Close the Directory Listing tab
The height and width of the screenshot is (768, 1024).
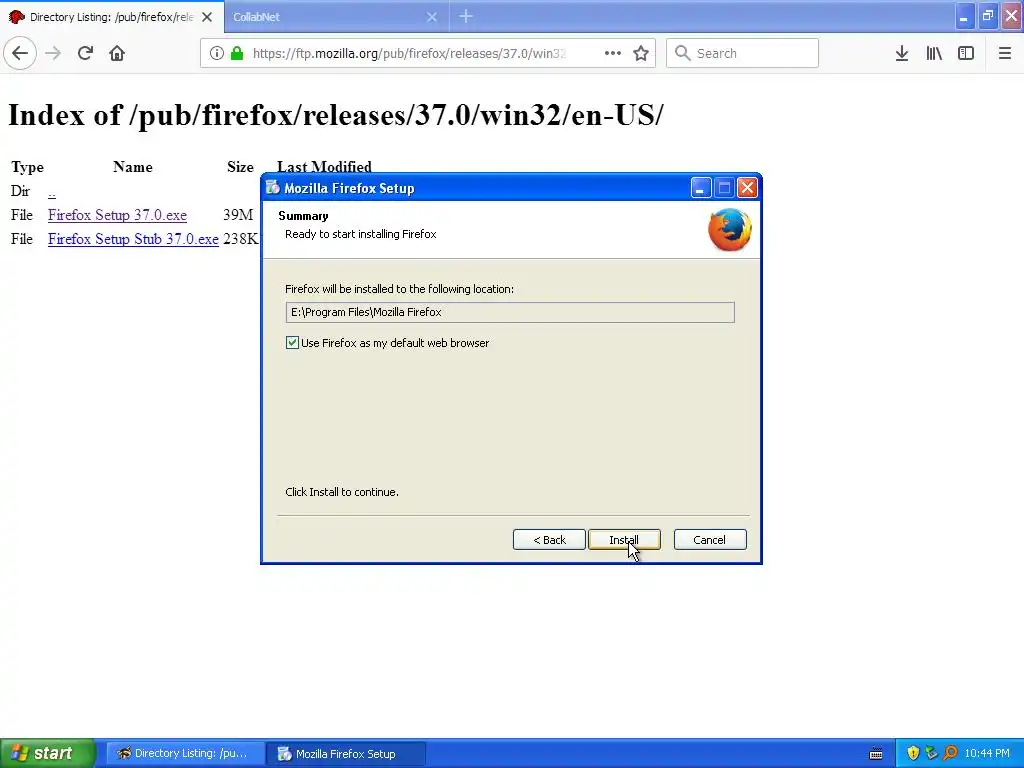click(207, 17)
